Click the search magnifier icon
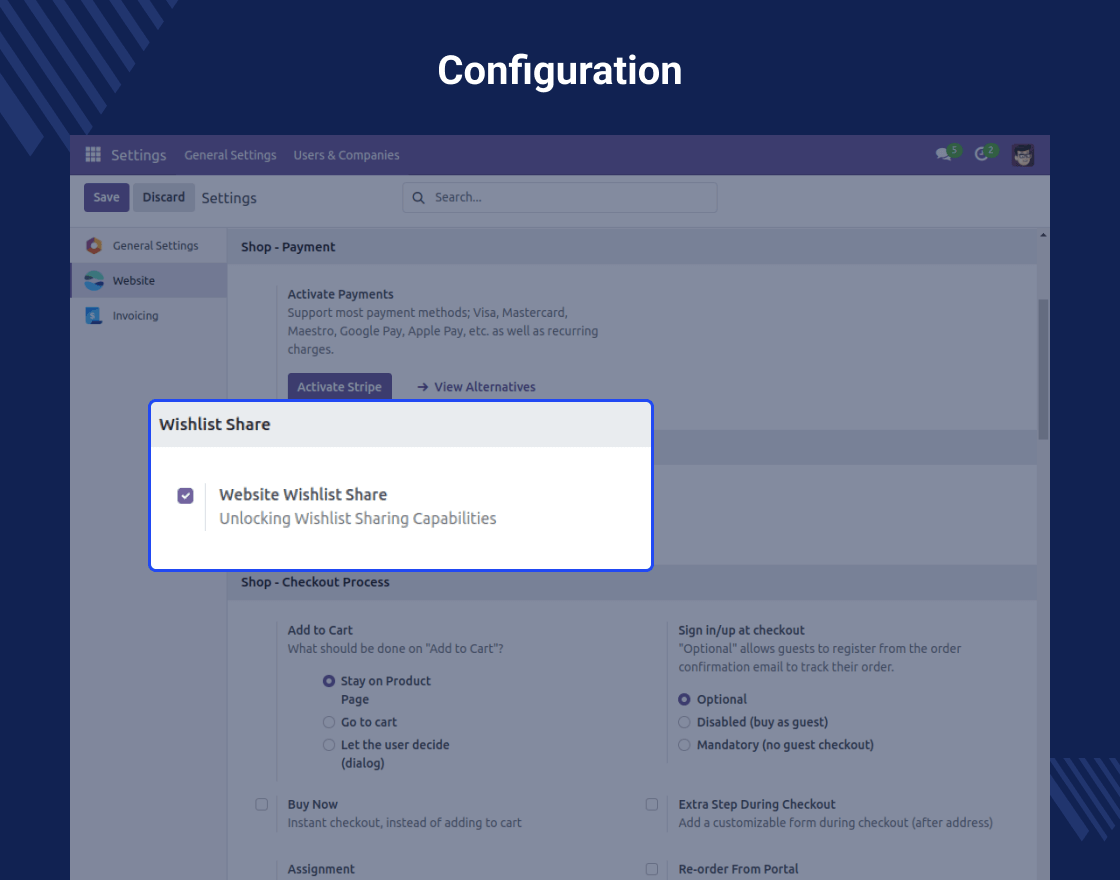 [419, 198]
